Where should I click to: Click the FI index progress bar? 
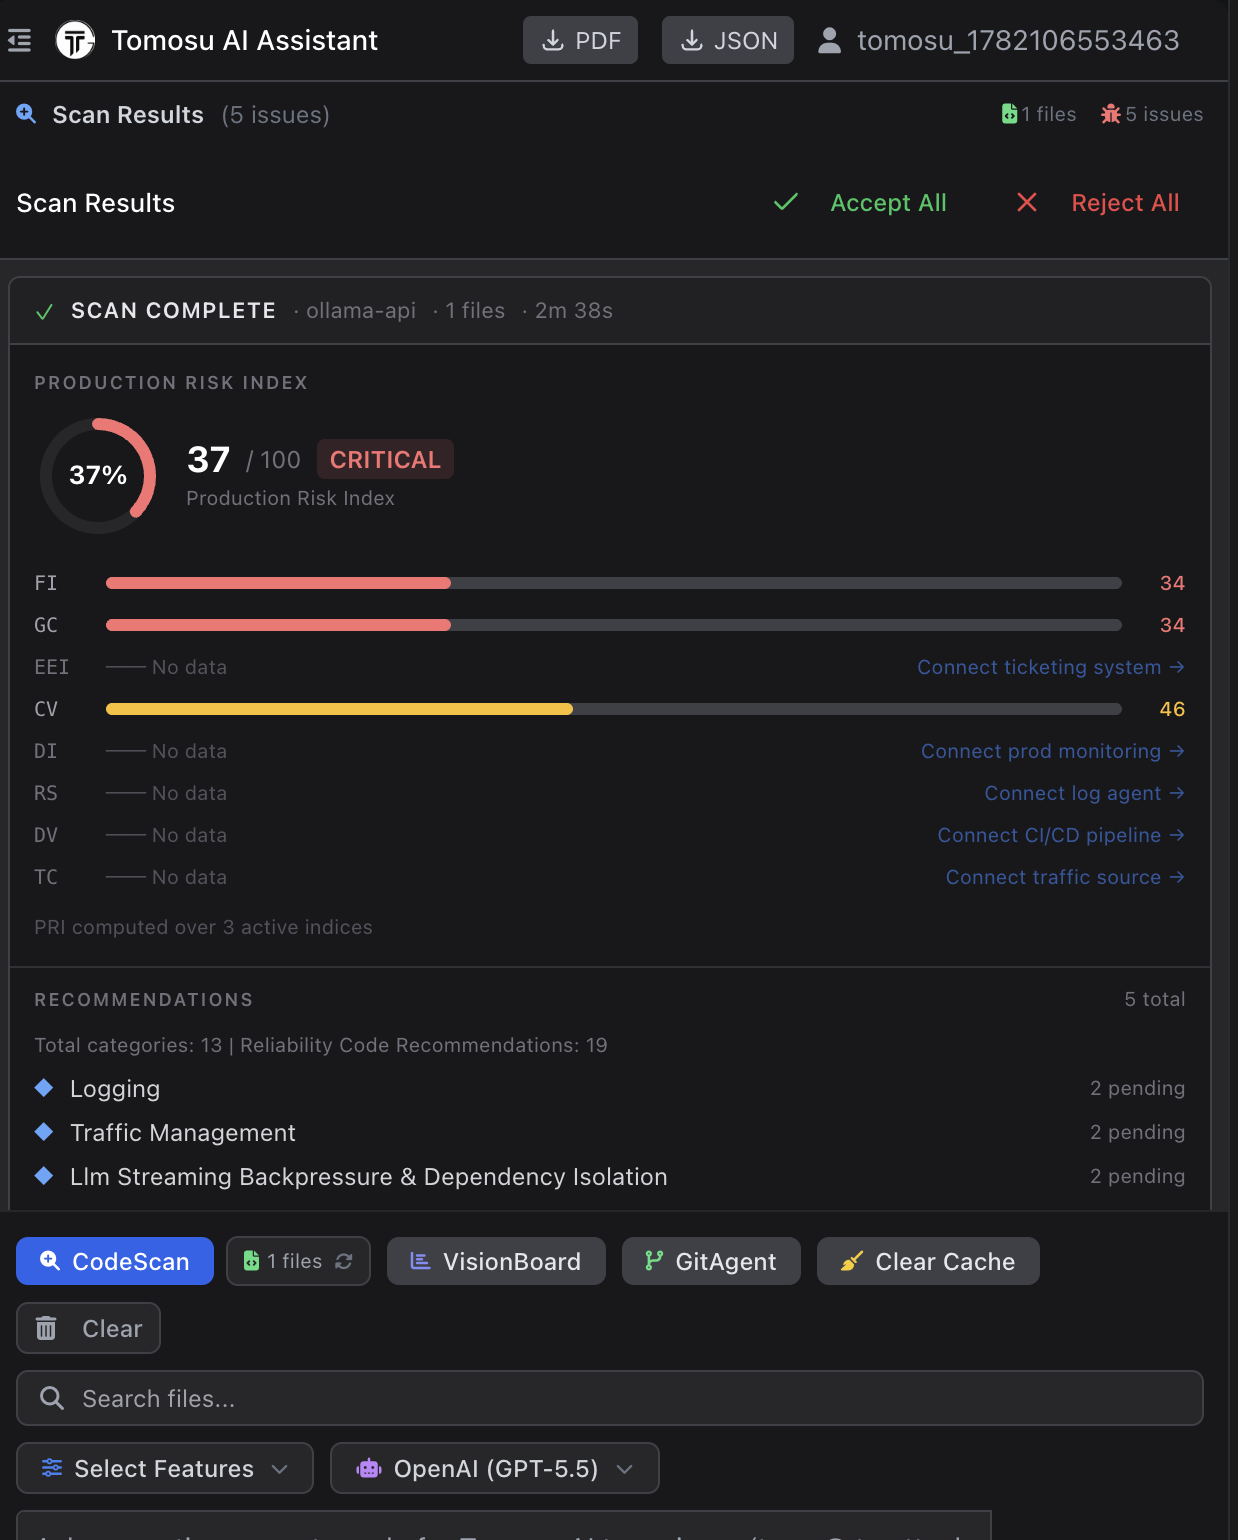[x=614, y=583]
